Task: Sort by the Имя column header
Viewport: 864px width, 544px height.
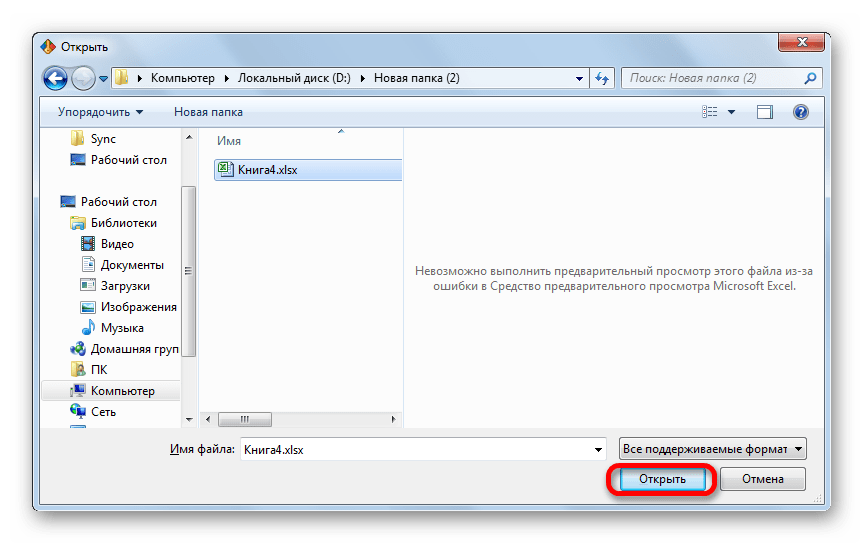Action: [x=229, y=141]
